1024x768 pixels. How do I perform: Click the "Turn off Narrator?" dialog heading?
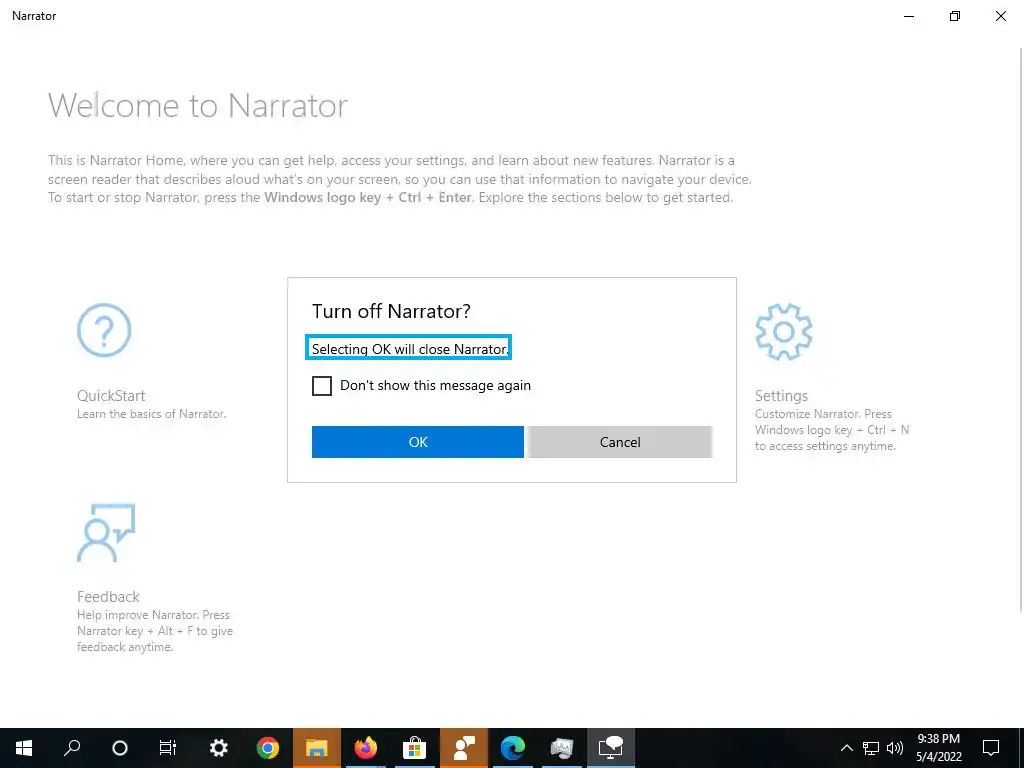pos(391,311)
